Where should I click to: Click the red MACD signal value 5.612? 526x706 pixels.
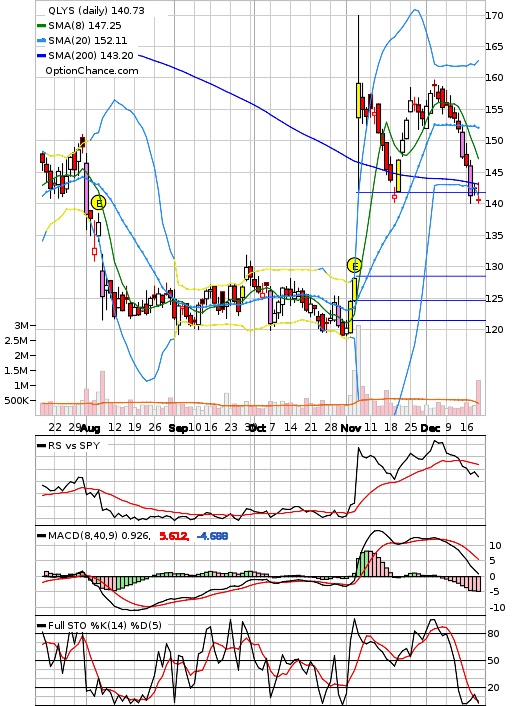pyautogui.click(x=173, y=536)
